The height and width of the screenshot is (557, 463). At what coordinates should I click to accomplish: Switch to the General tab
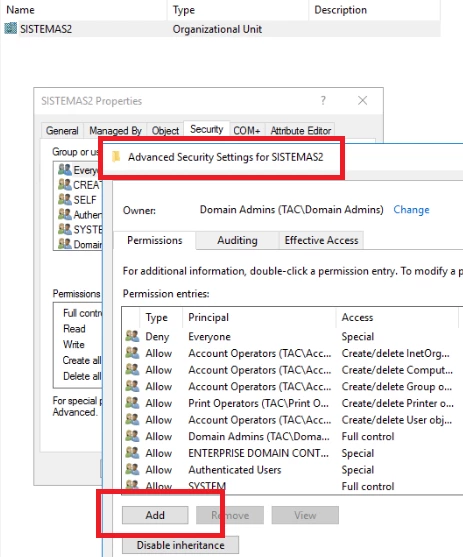(62, 131)
